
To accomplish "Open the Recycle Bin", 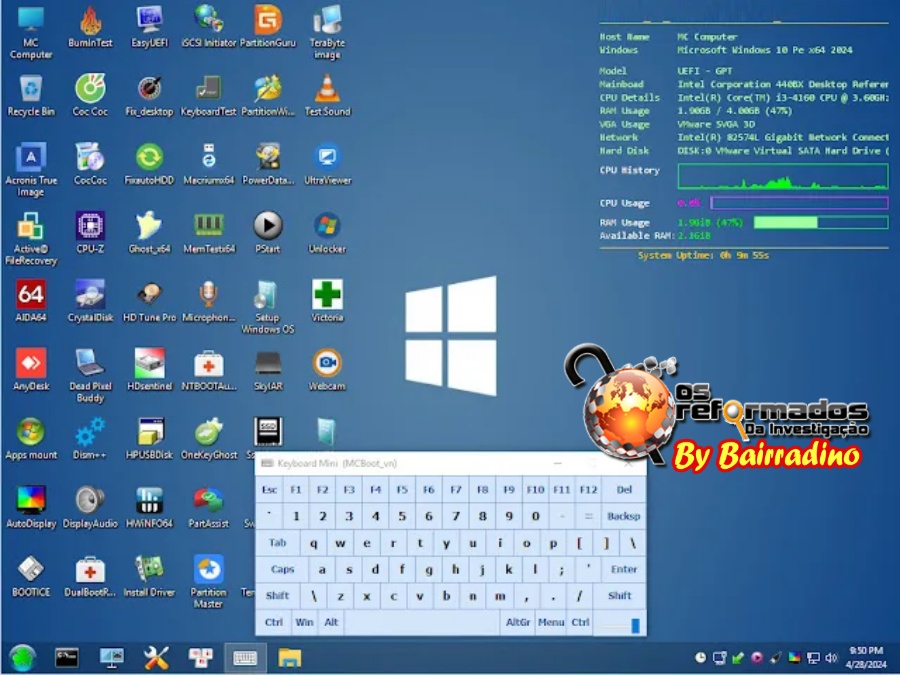I will (31, 95).
